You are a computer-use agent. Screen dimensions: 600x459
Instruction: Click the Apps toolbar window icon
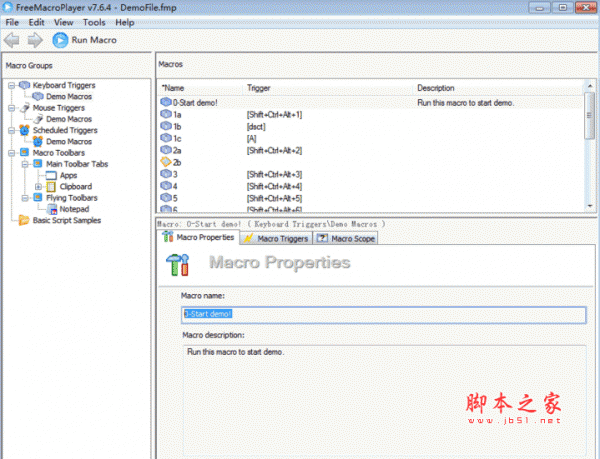click(x=51, y=176)
